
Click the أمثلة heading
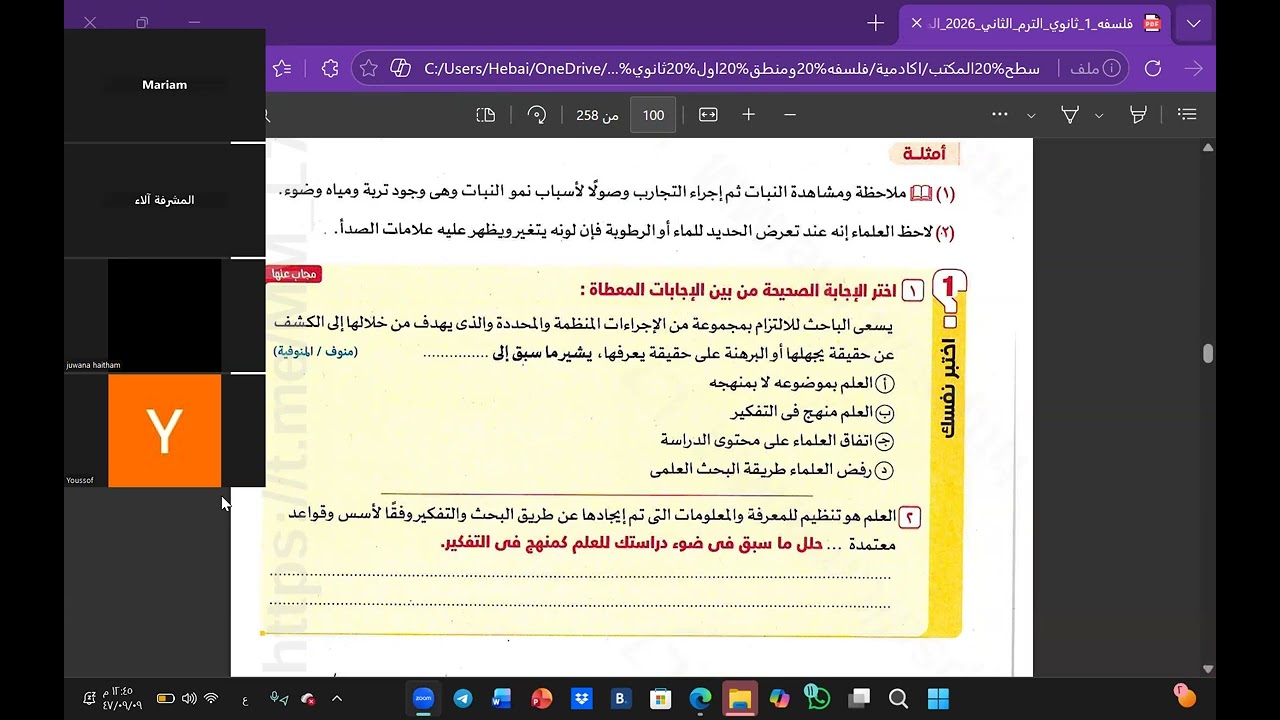pyautogui.click(x=924, y=153)
